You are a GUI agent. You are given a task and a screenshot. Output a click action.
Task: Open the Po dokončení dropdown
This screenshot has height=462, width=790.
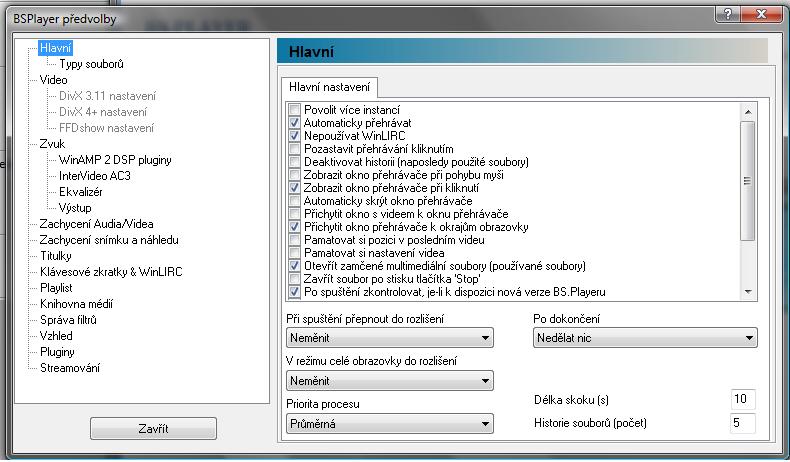click(x=645, y=338)
